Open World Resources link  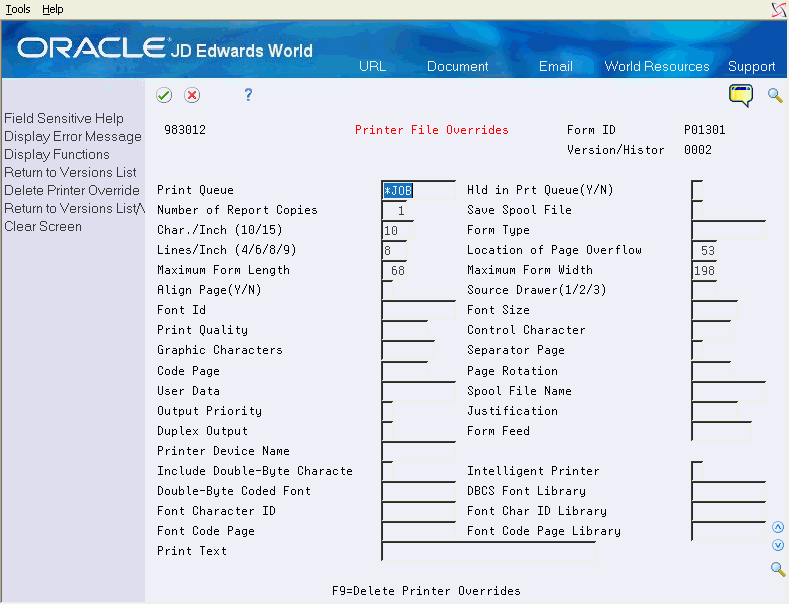(x=657, y=66)
